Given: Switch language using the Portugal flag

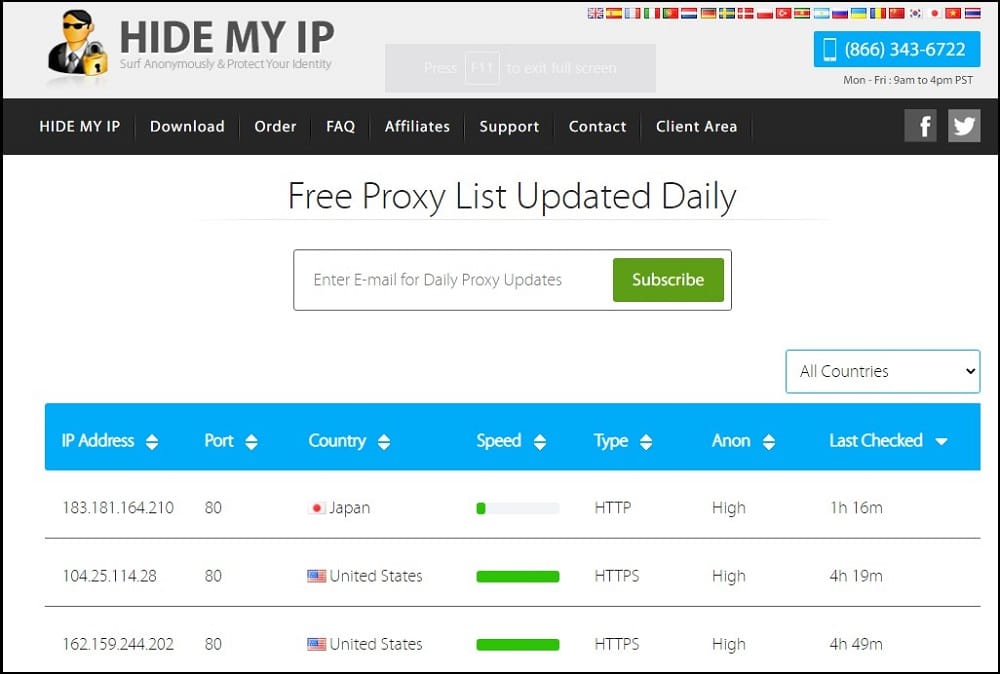Looking at the screenshot, I should coord(670,13).
